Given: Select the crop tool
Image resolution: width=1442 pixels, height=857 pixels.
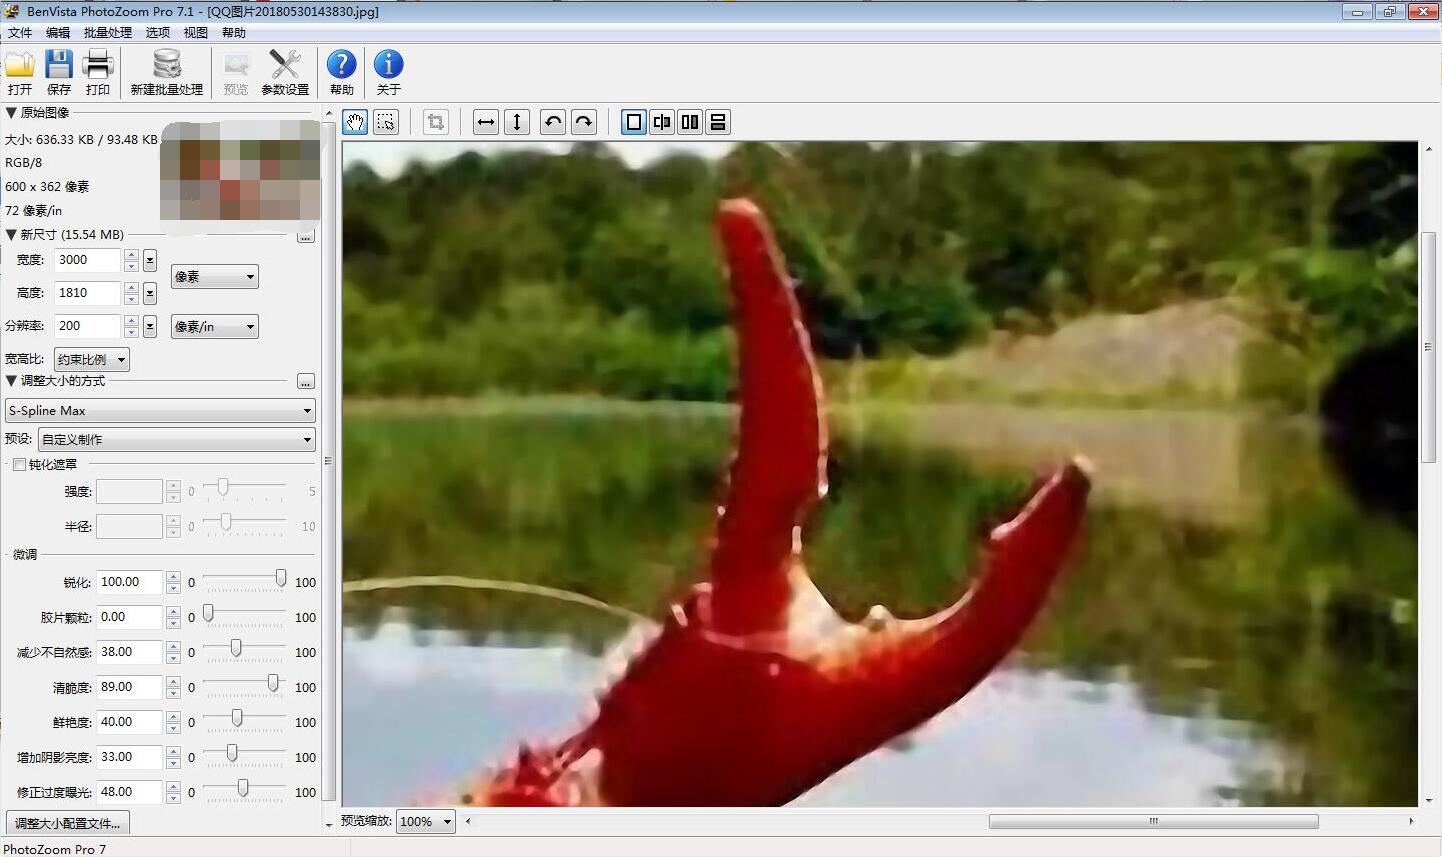Looking at the screenshot, I should point(436,122).
